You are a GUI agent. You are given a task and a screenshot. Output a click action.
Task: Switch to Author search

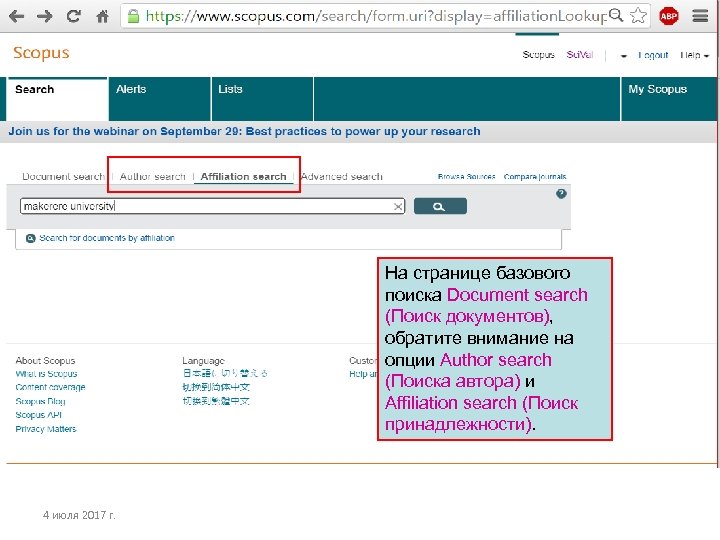click(x=152, y=176)
